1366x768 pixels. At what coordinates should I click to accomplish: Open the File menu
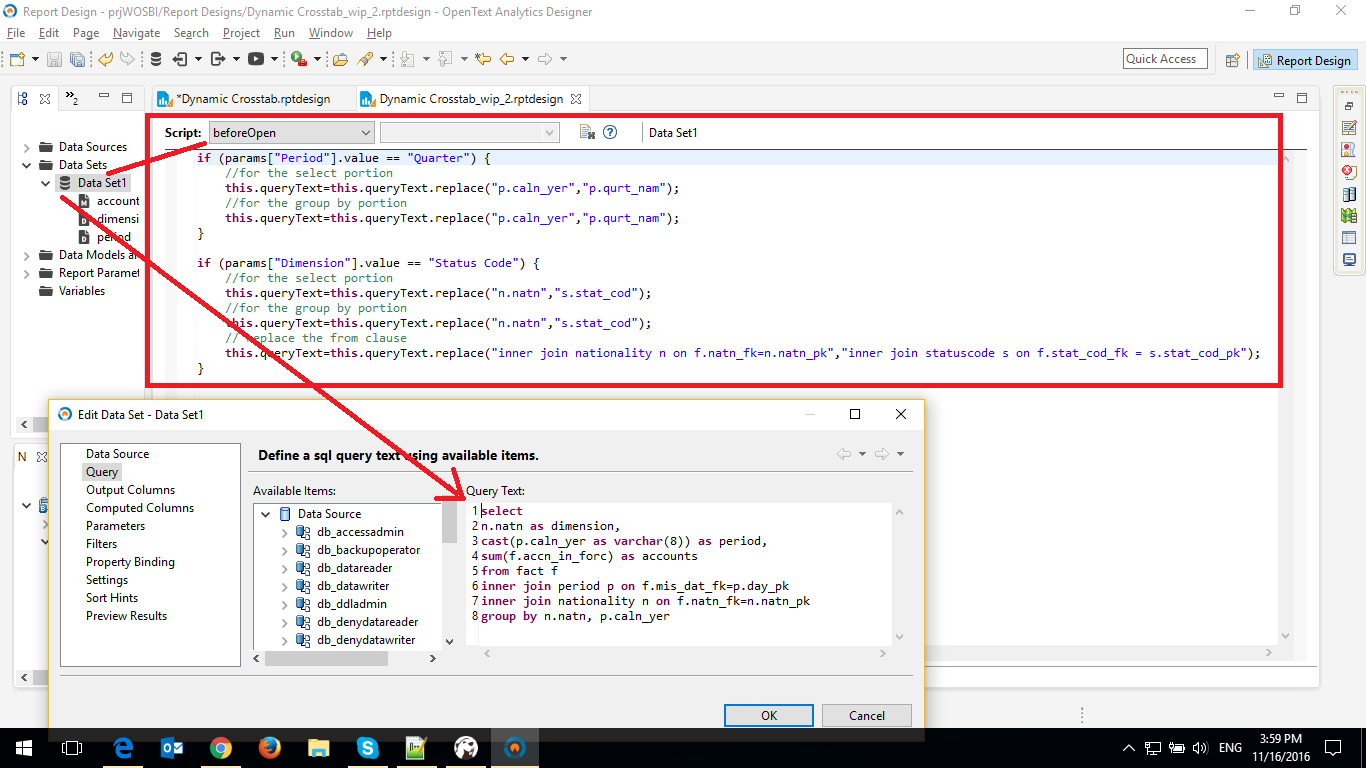click(x=16, y=33)
